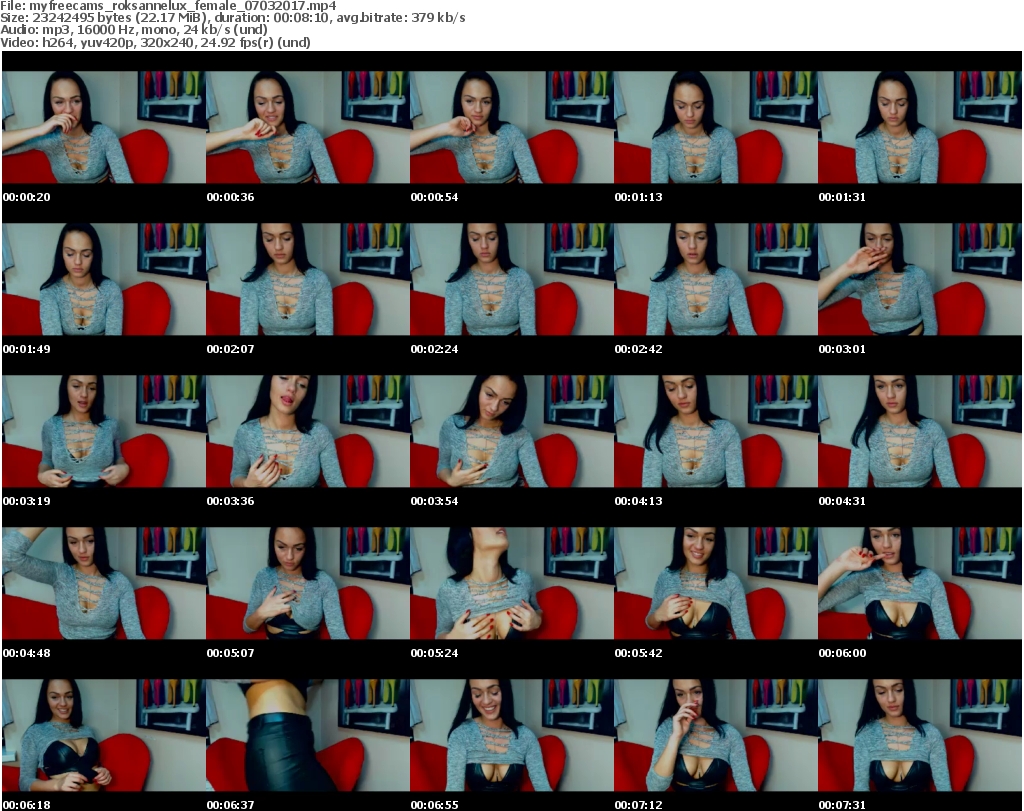Image resolution: width=1024 pixels, height=811 pixels.
Task: Click the thumbnail above timestamp 00:04:48
Action: [104, 583]
